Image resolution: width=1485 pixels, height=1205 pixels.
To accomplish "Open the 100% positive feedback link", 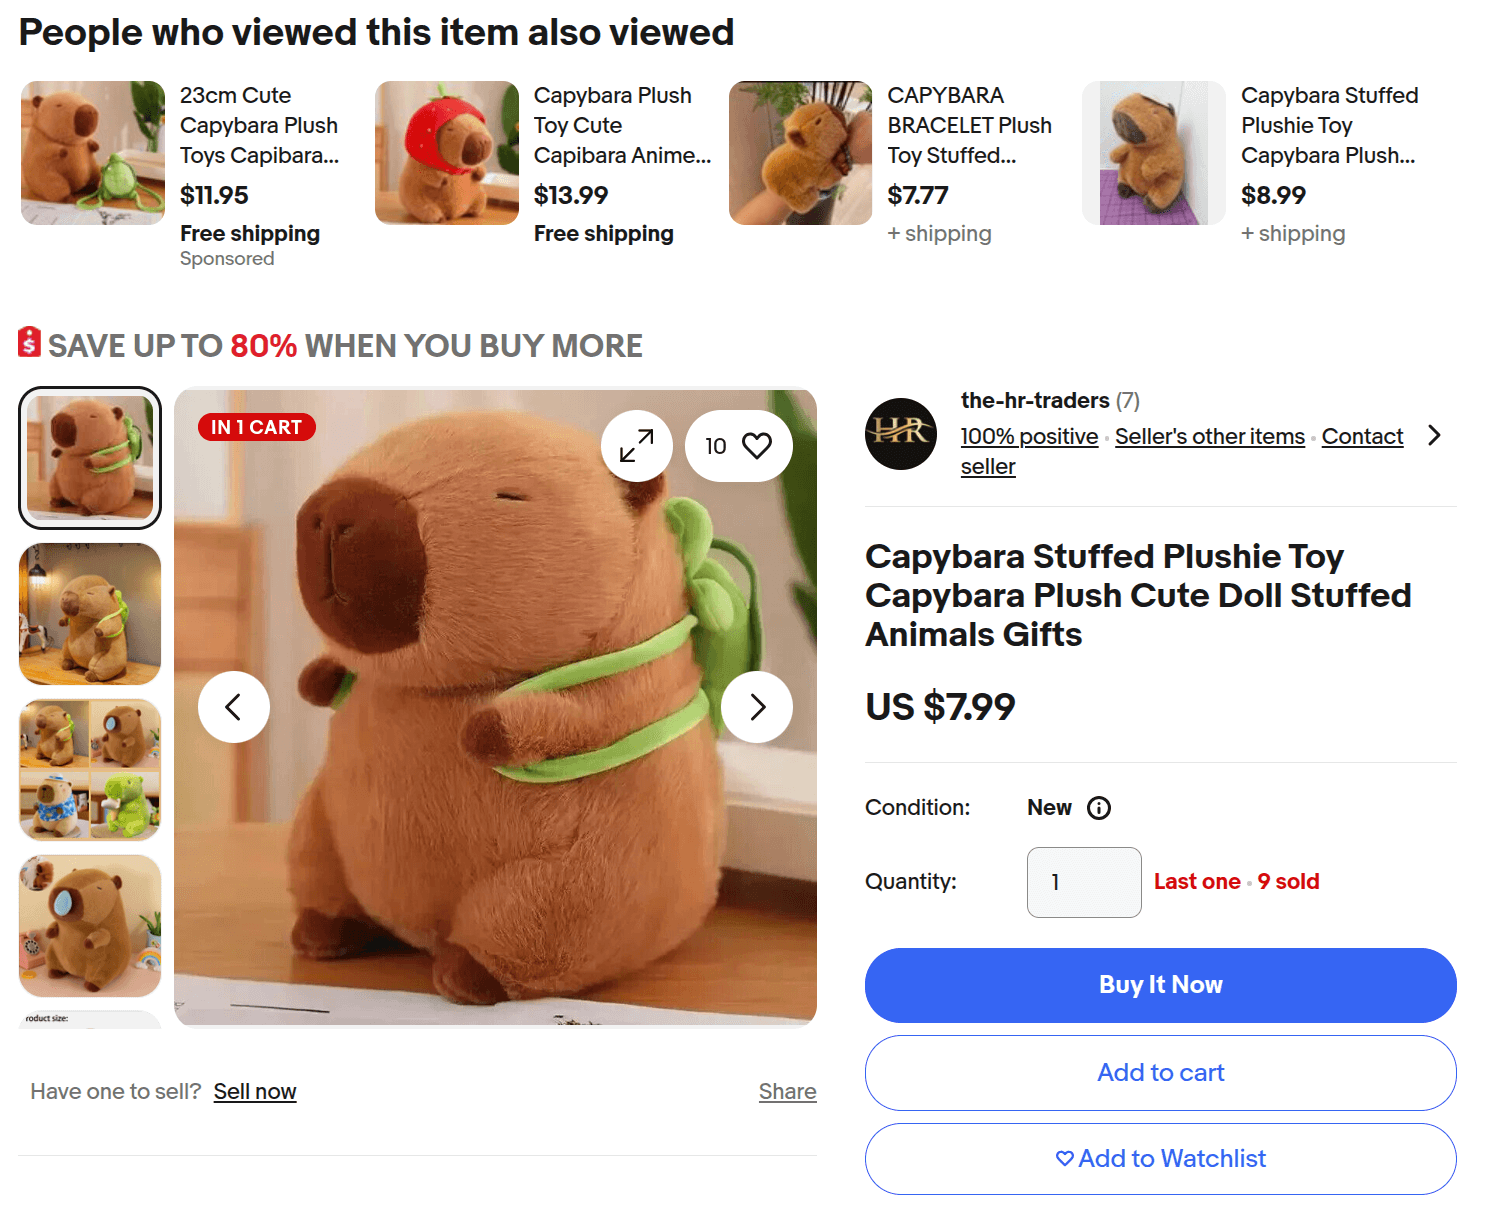I will click(x=1029, y=437).
